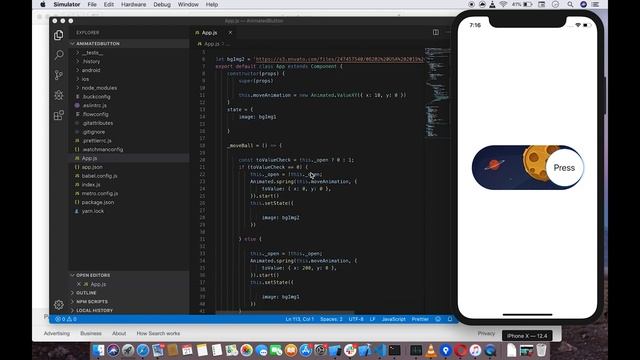Open the Edit menu
Viewport: 640px width, 360px height.
pyautogui.click(x=109, y=4)
